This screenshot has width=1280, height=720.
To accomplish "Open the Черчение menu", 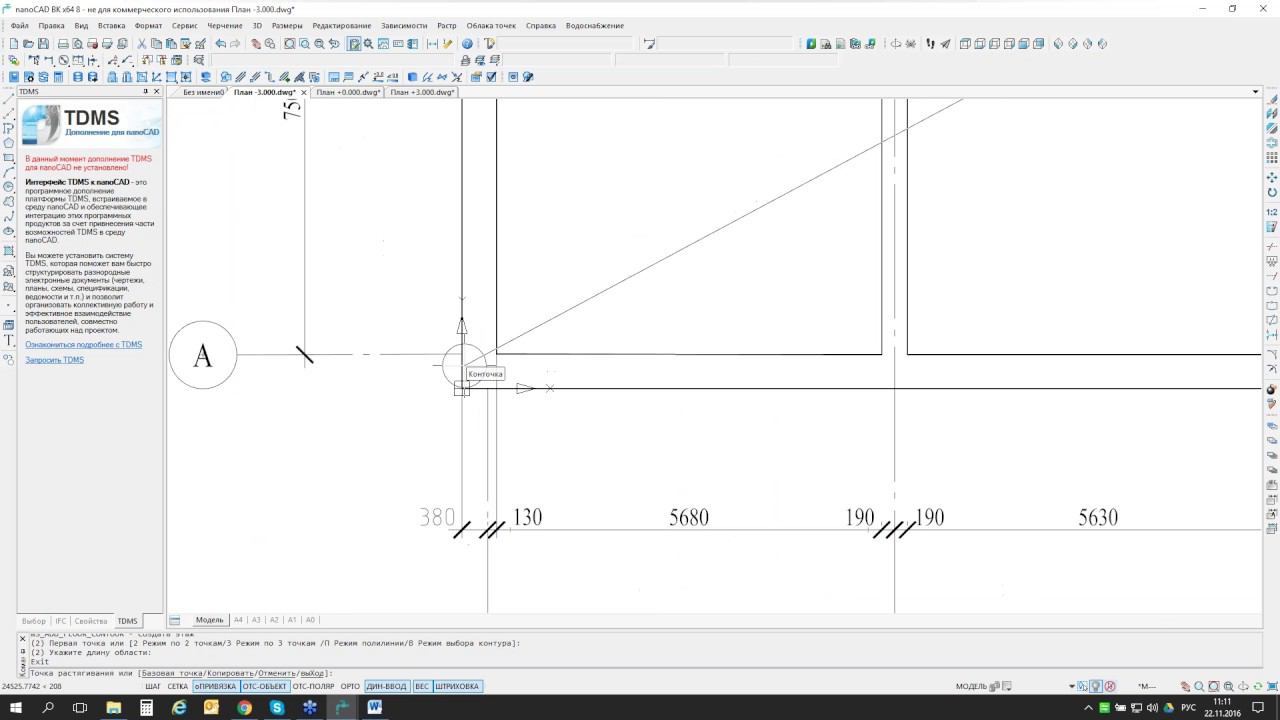I will click(225, 25).
